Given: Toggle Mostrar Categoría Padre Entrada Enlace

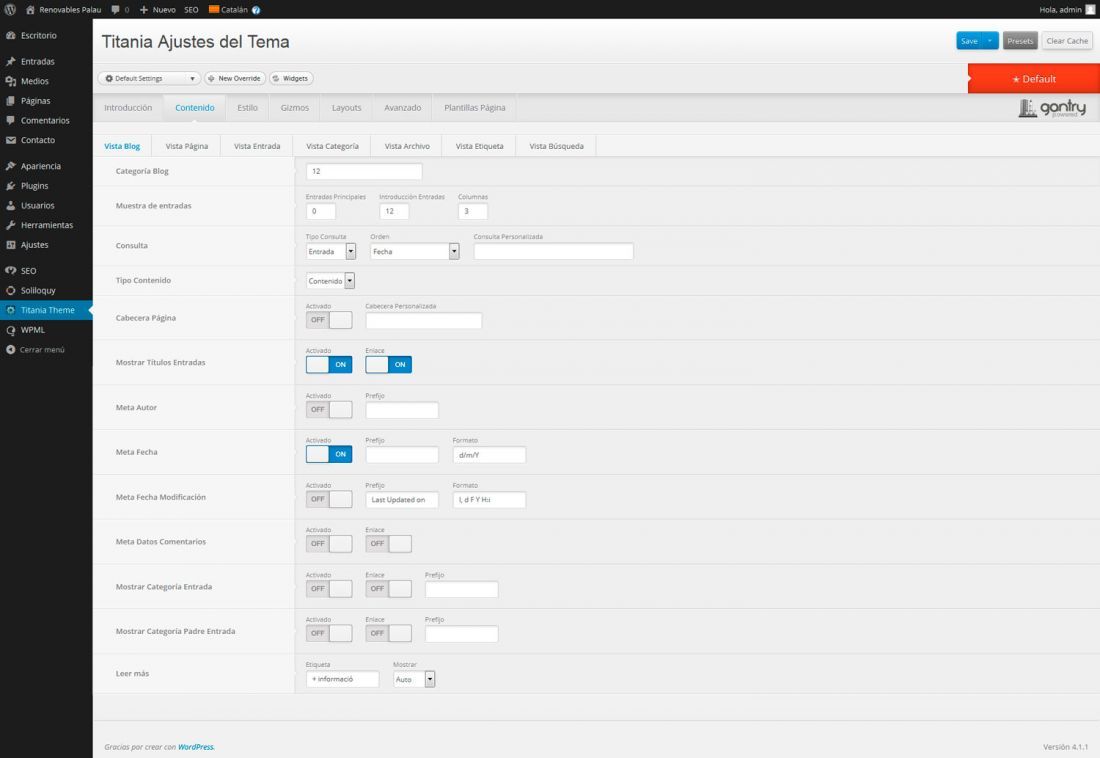Looking at the screenshot, I should 389,634.
